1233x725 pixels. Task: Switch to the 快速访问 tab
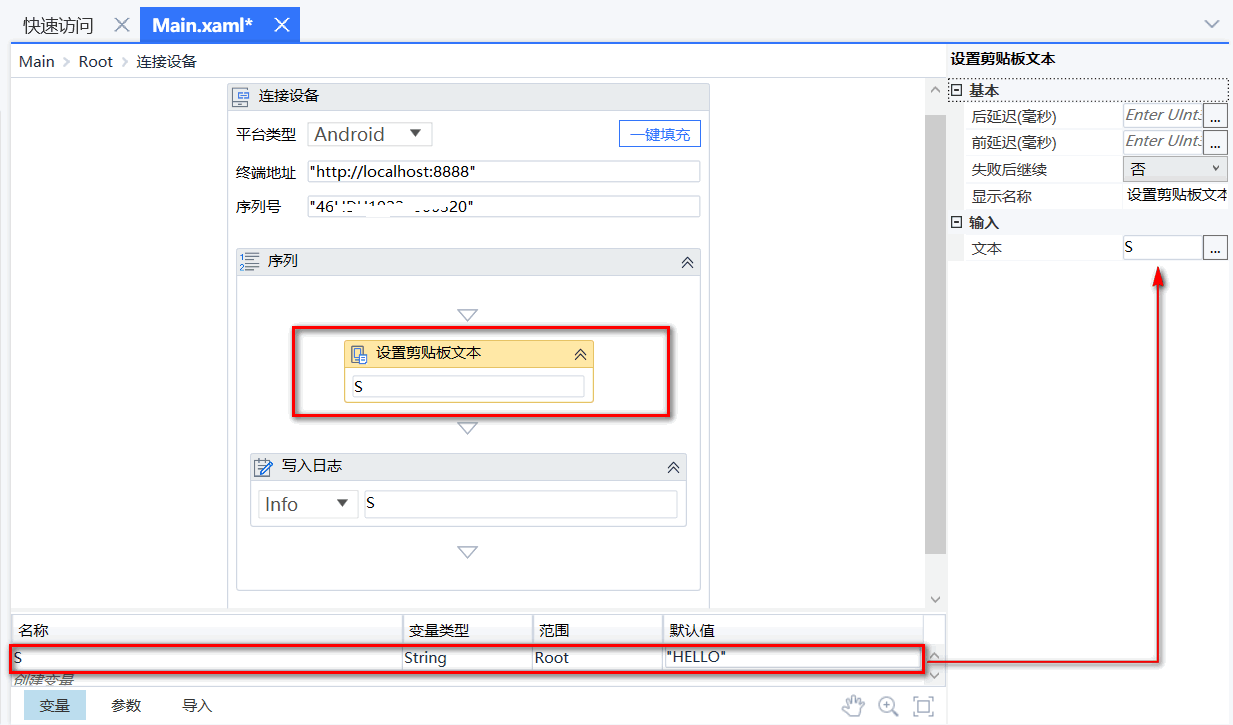click(x=58, y=25)
